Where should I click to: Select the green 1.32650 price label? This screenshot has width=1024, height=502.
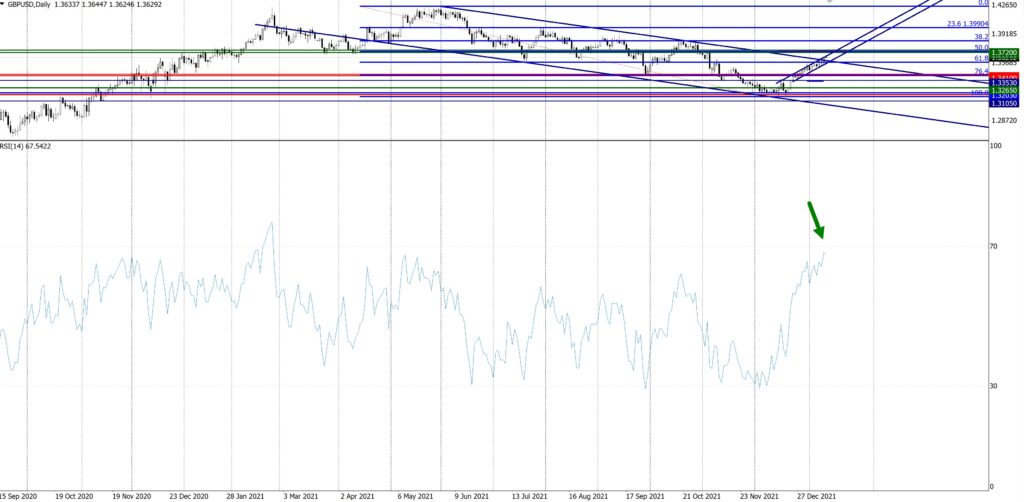(1003, 90)
